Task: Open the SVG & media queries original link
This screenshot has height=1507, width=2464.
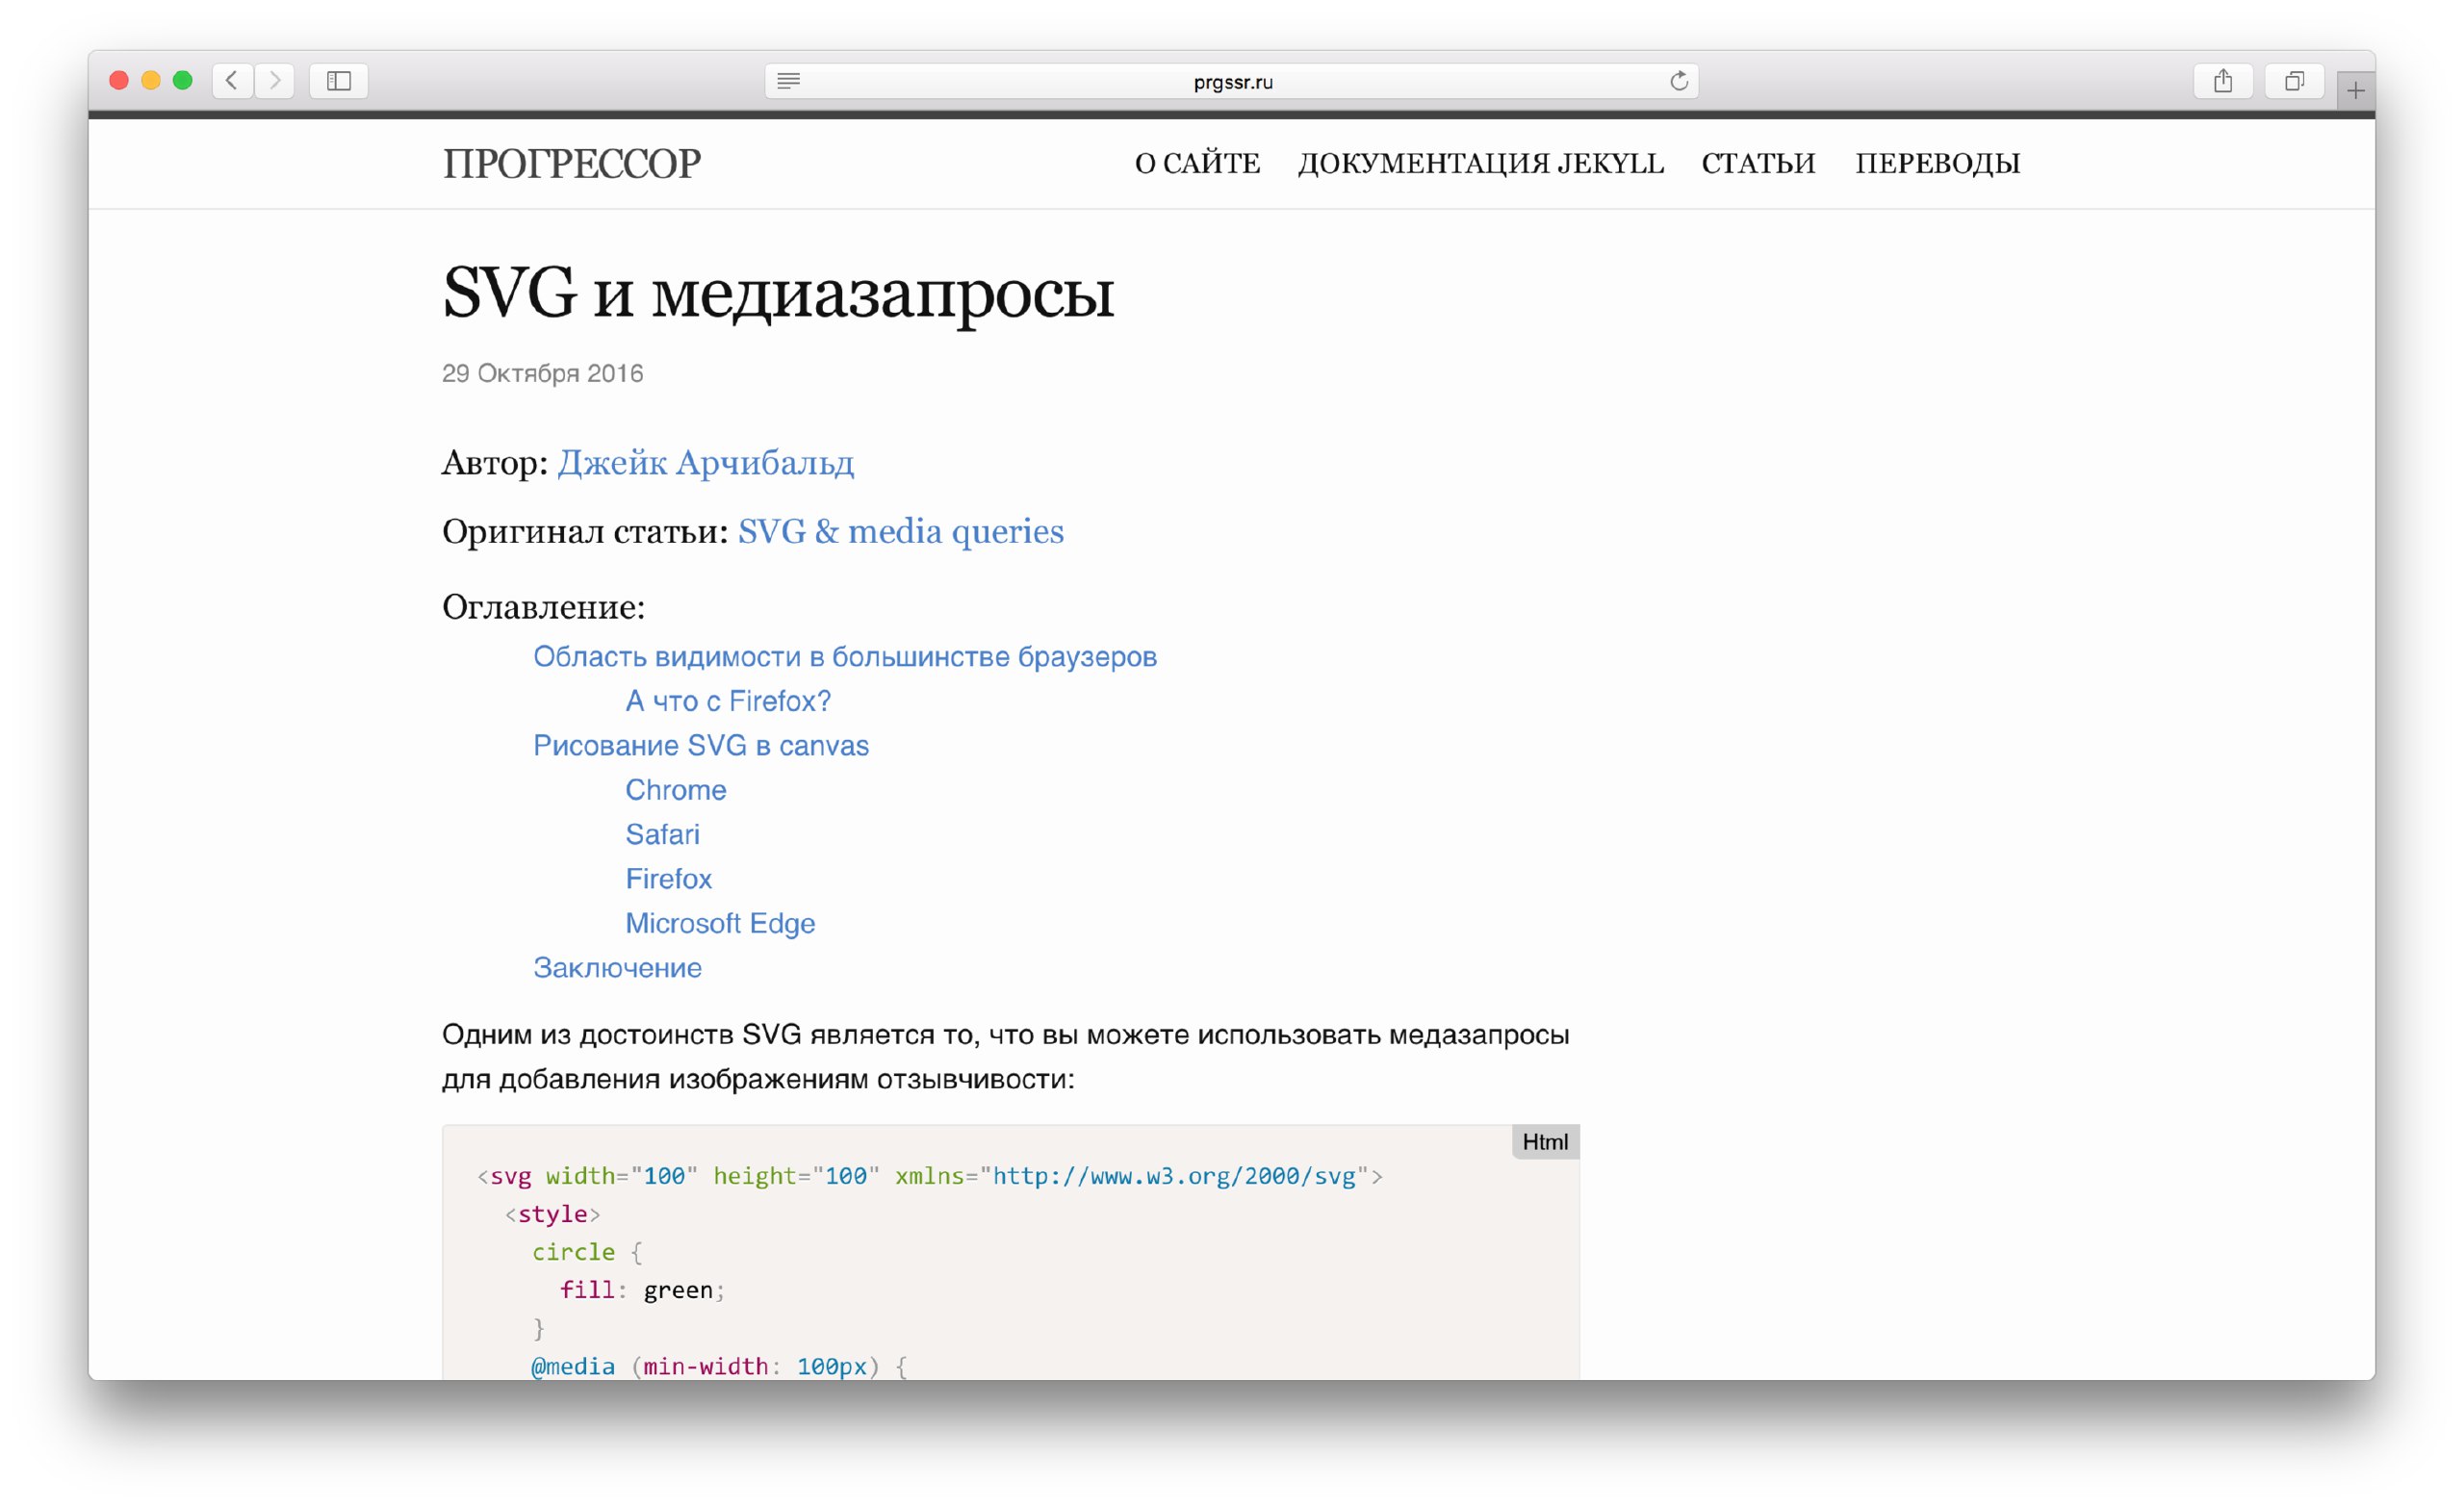Action: pos(900,531)
